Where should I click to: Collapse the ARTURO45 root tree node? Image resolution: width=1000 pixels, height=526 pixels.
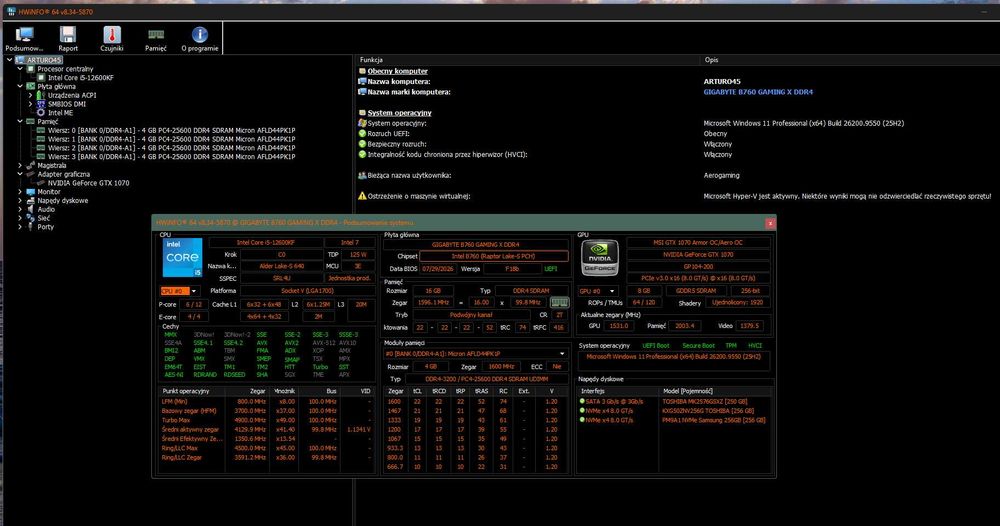(10, 60)
